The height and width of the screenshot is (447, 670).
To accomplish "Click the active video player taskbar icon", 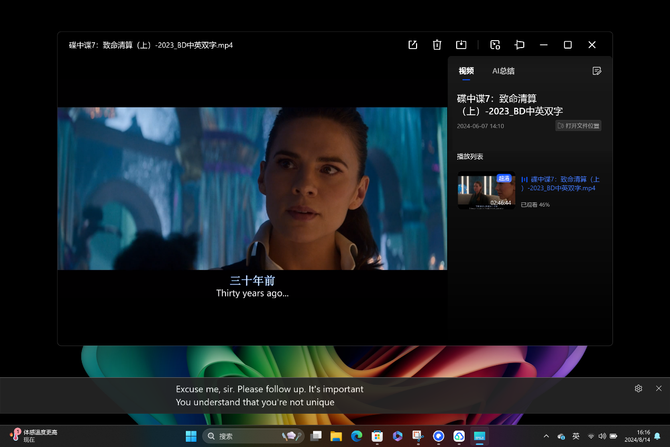I will coord(479,436).
